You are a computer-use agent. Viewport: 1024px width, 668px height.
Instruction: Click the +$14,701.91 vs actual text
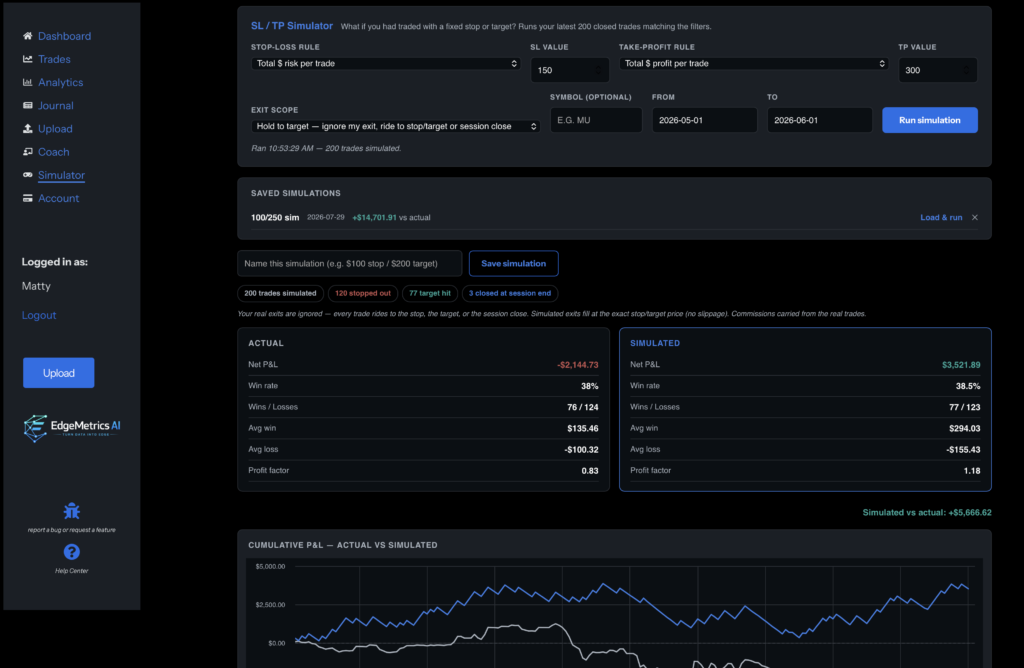click(391, 217)
